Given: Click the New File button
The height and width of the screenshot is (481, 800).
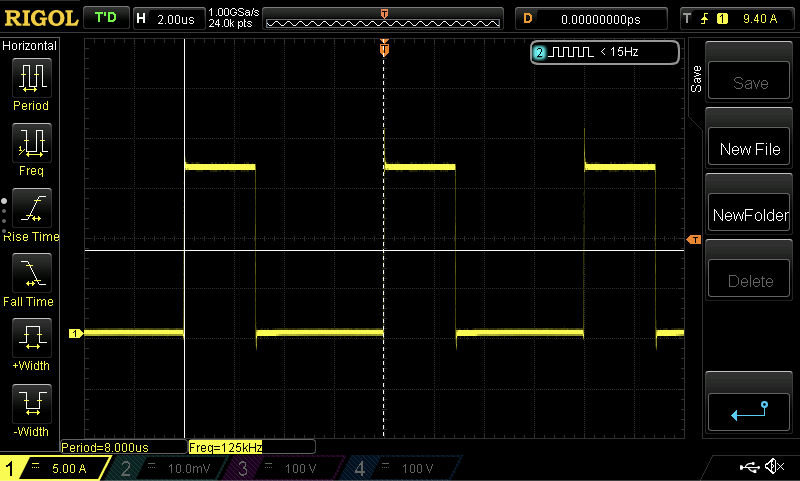Looking at the screenshot, I should click(750, 149).
